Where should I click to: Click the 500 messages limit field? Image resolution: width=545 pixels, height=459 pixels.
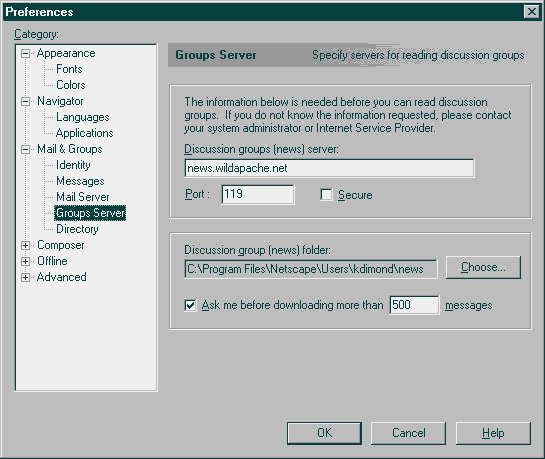pyautogui.click(x=414, y=305)
